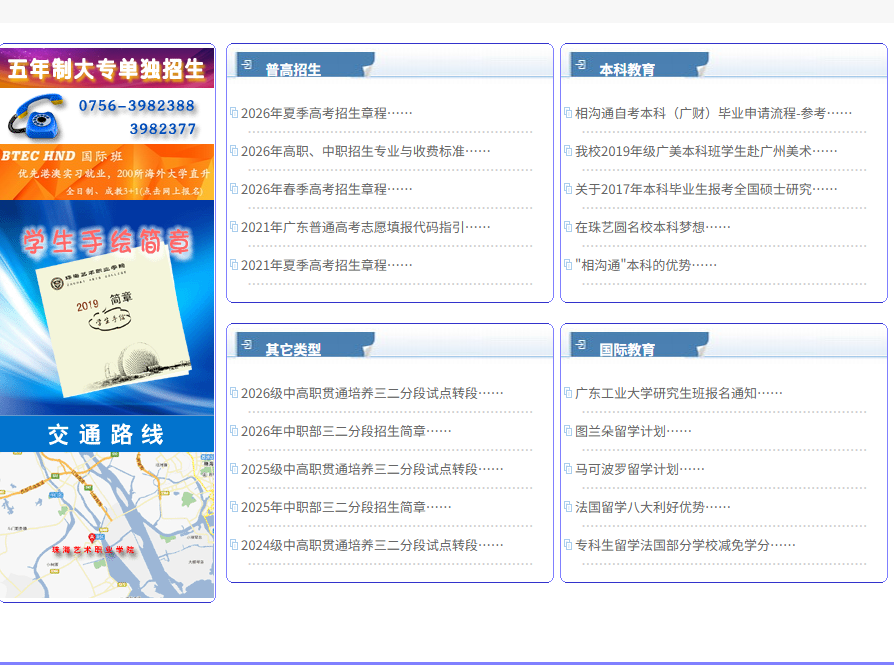
Task: Click document icon next to "相沟通"本科的优势
Action: click(568, 265)
